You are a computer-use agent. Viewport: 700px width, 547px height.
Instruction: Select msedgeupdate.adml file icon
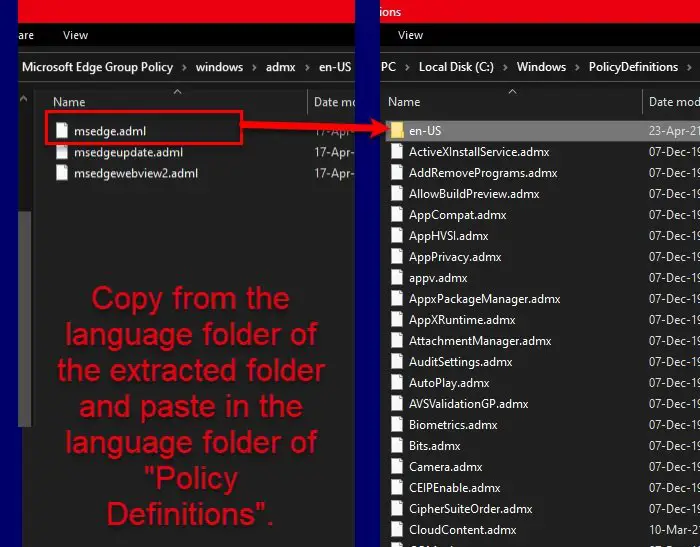click(62, 152)
